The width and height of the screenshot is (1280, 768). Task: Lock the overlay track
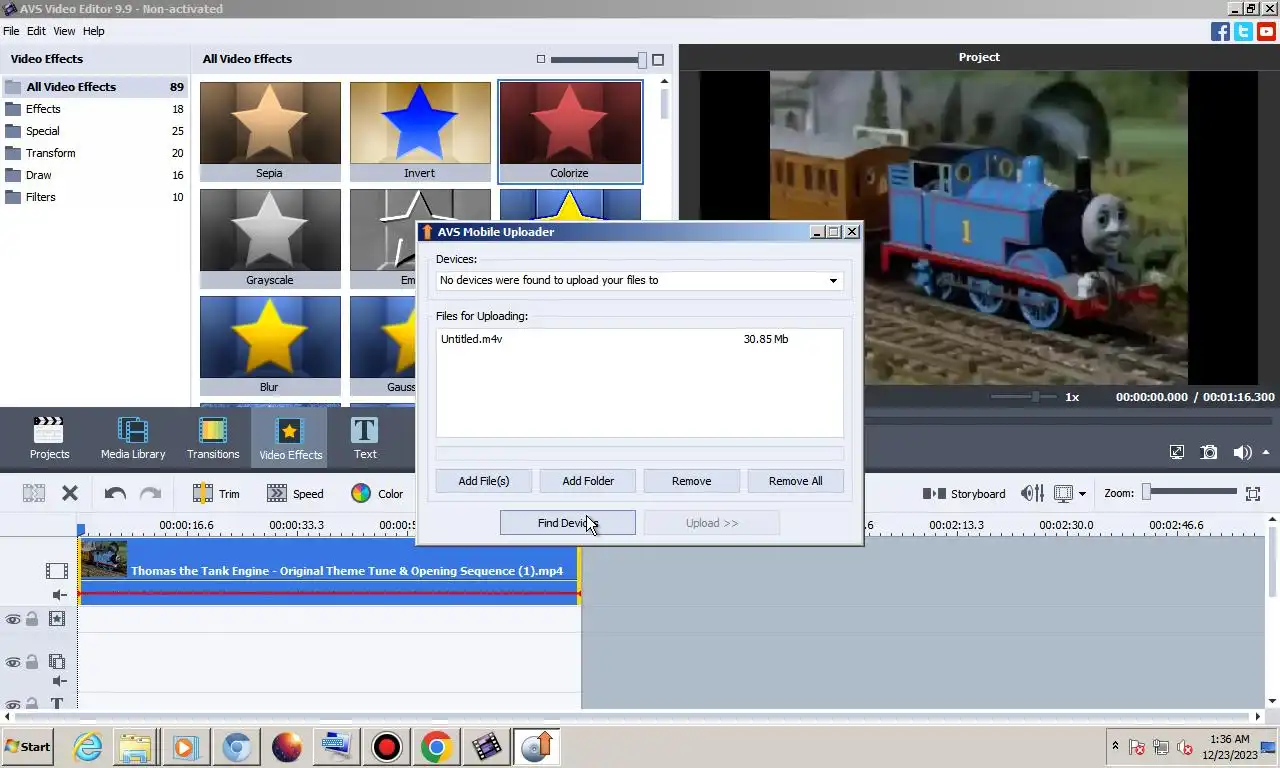point(32,662)
